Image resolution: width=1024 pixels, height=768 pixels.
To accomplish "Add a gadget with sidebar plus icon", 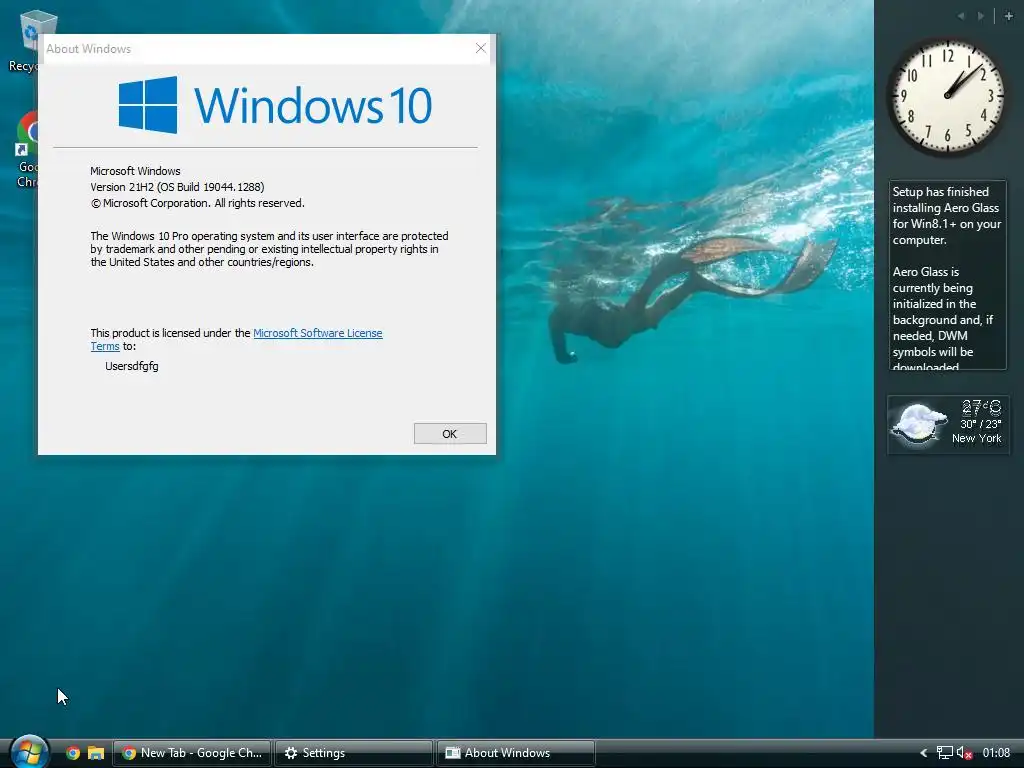I will click(x=1008, y=16).
